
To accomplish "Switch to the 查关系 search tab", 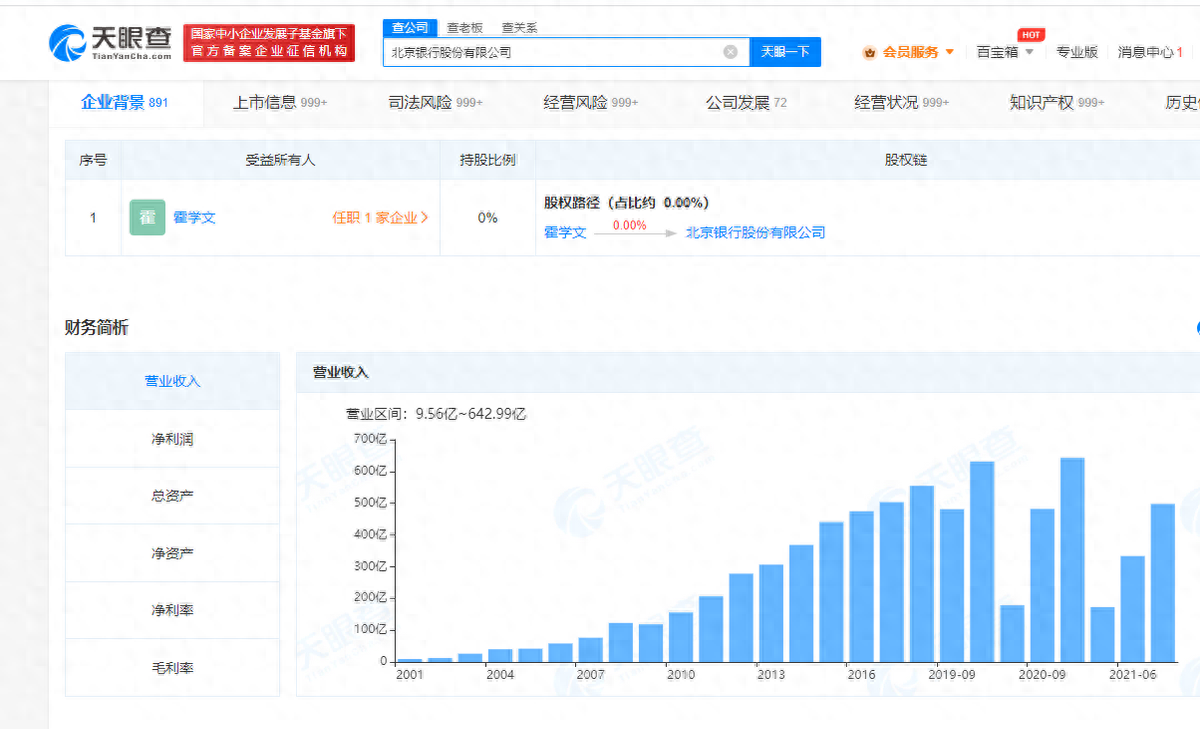I will point(519,28).
